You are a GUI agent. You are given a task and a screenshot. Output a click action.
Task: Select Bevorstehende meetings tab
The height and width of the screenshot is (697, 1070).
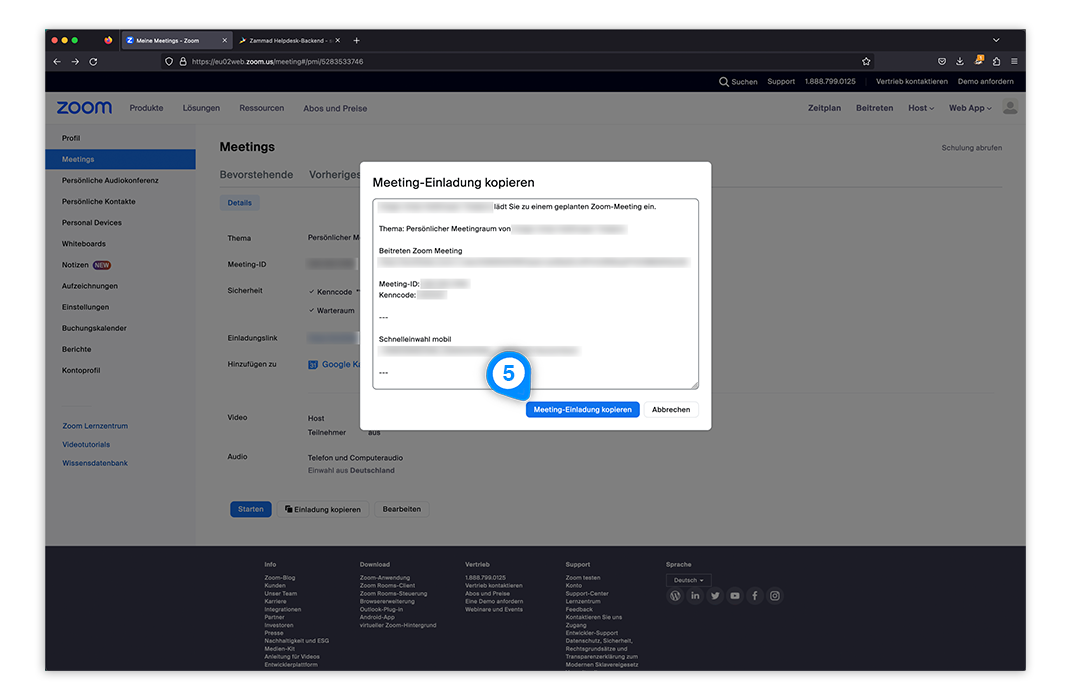pos(256,174)
